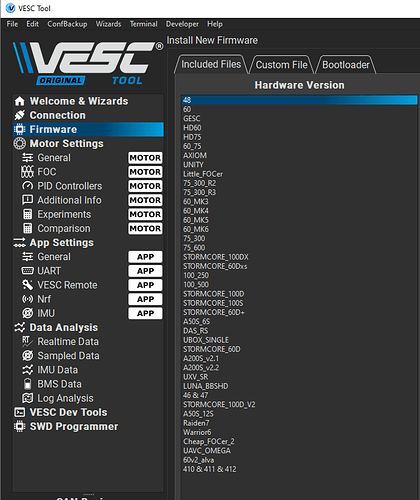
Task: Click the MOTOR badge beside Comparison
Action: point(145,228)
